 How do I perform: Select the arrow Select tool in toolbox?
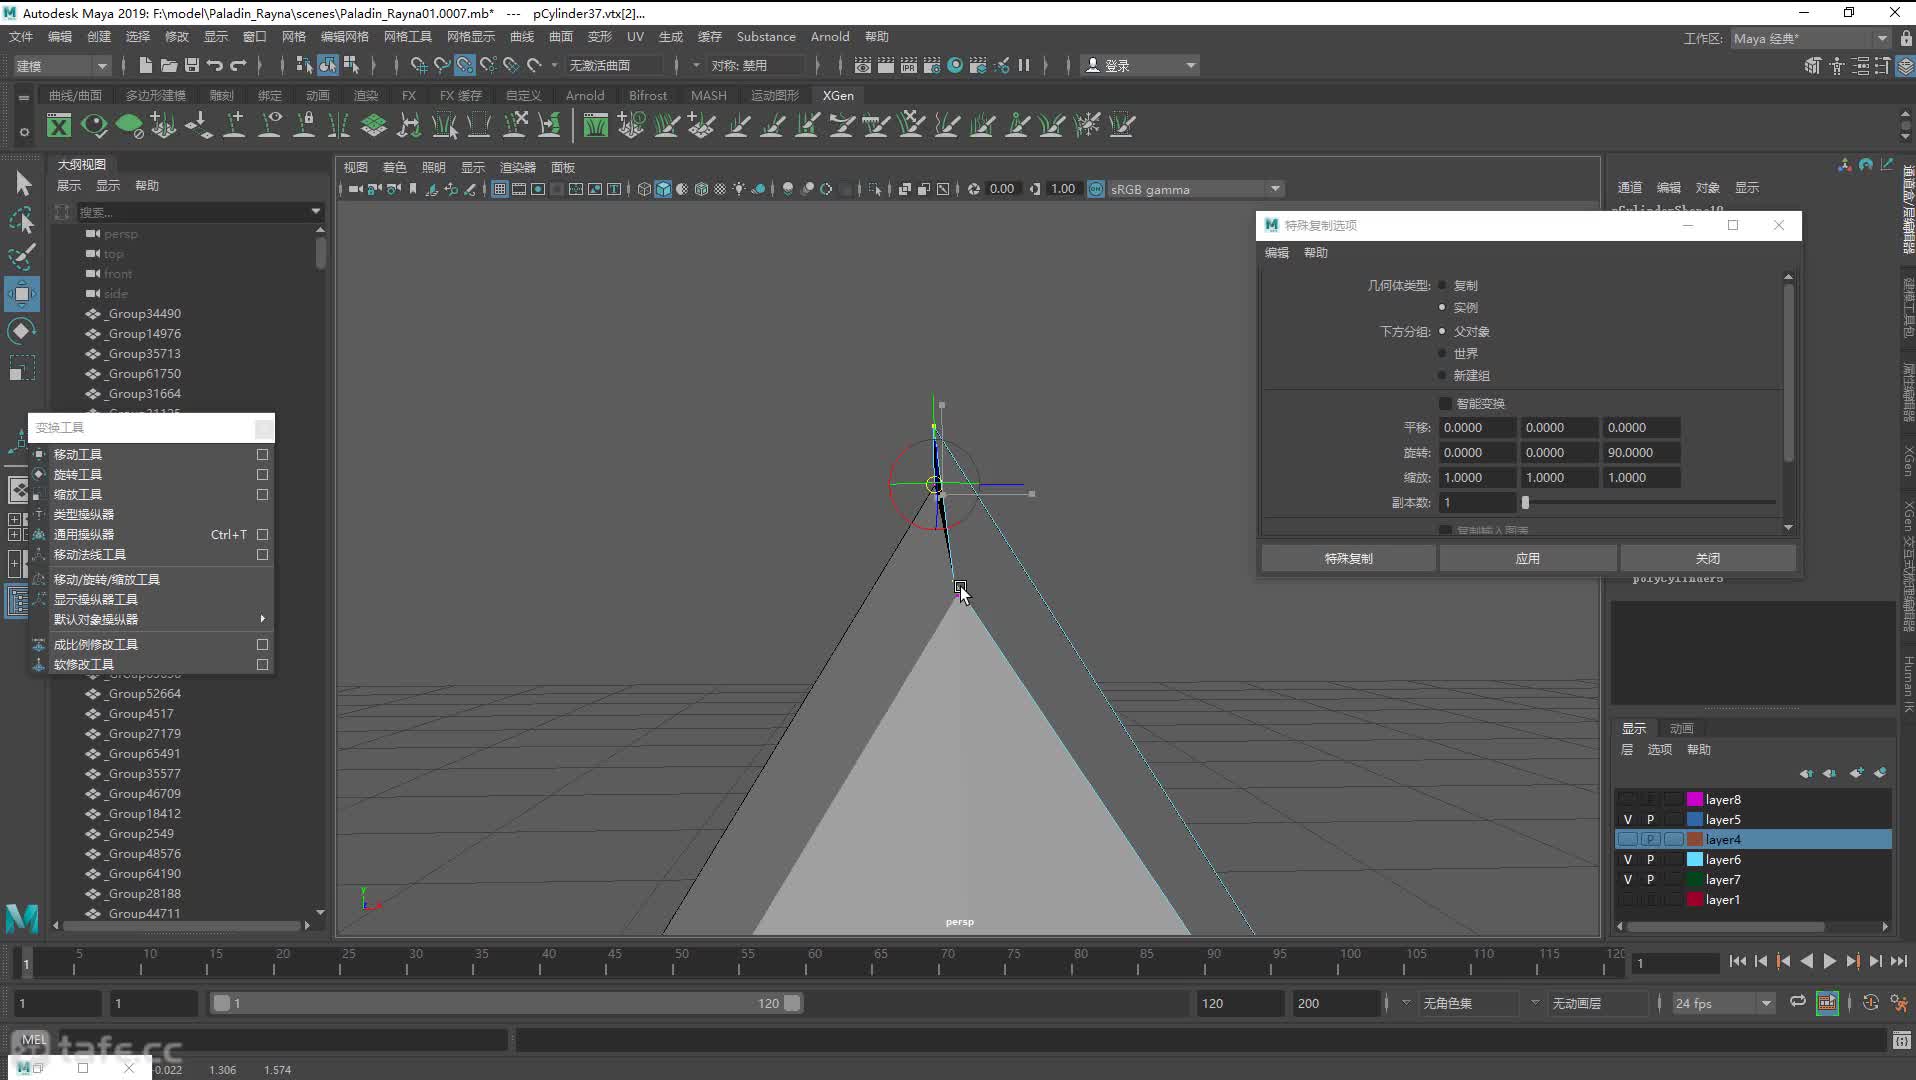[22, 184]
